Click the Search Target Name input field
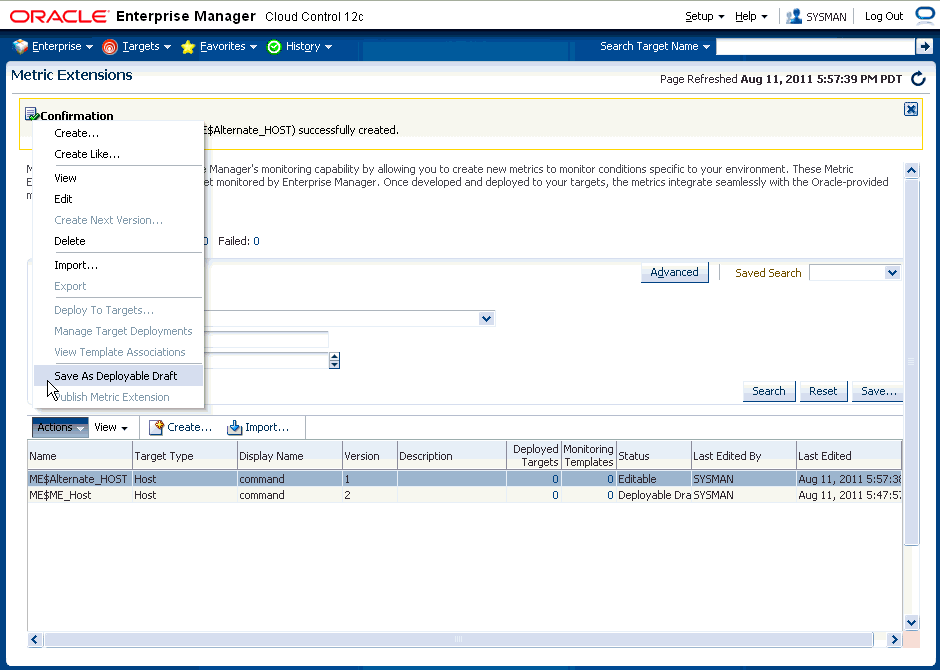 815,46
